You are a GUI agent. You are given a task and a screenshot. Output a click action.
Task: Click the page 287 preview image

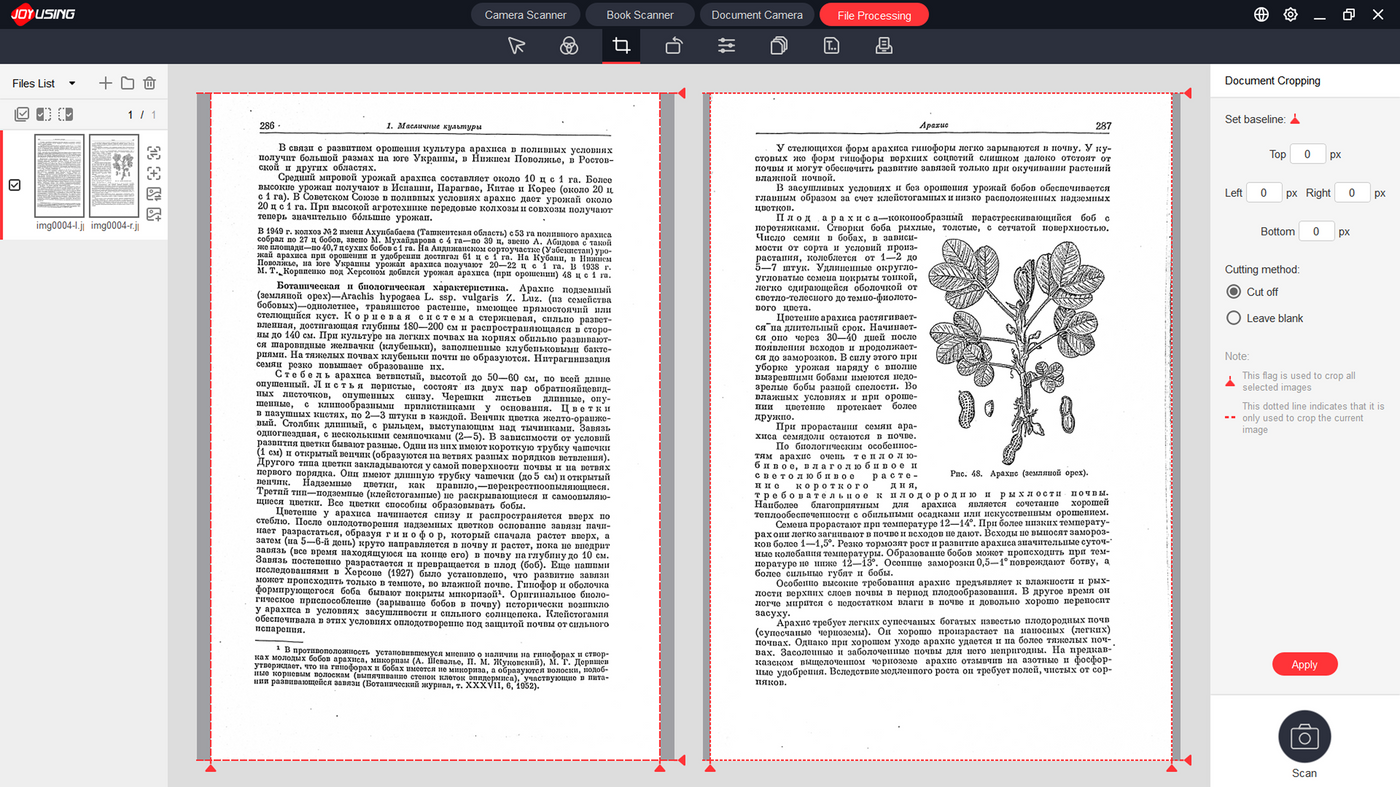point(940,427)
